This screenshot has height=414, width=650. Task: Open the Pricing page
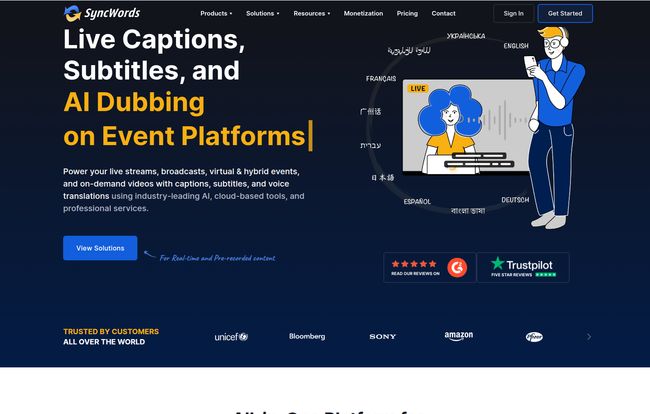coord(407,13)
